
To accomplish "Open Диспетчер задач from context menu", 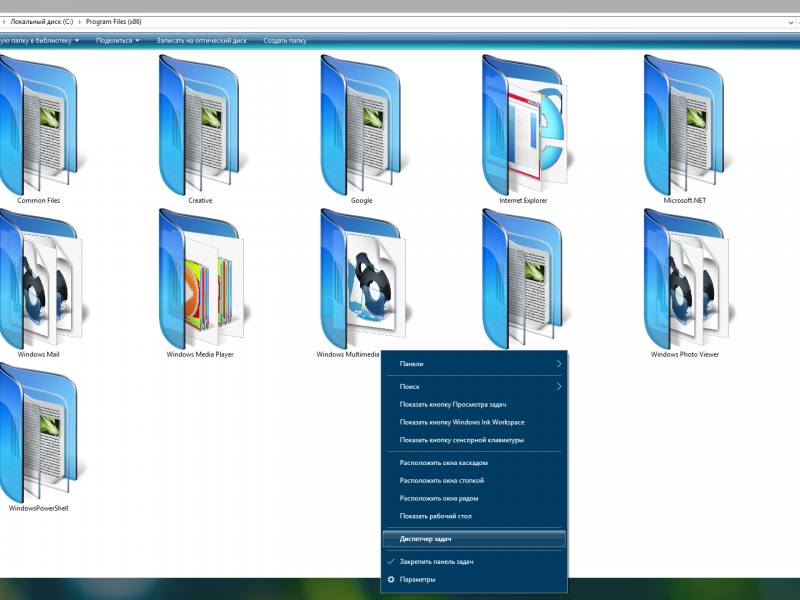I will pos(473,539).
